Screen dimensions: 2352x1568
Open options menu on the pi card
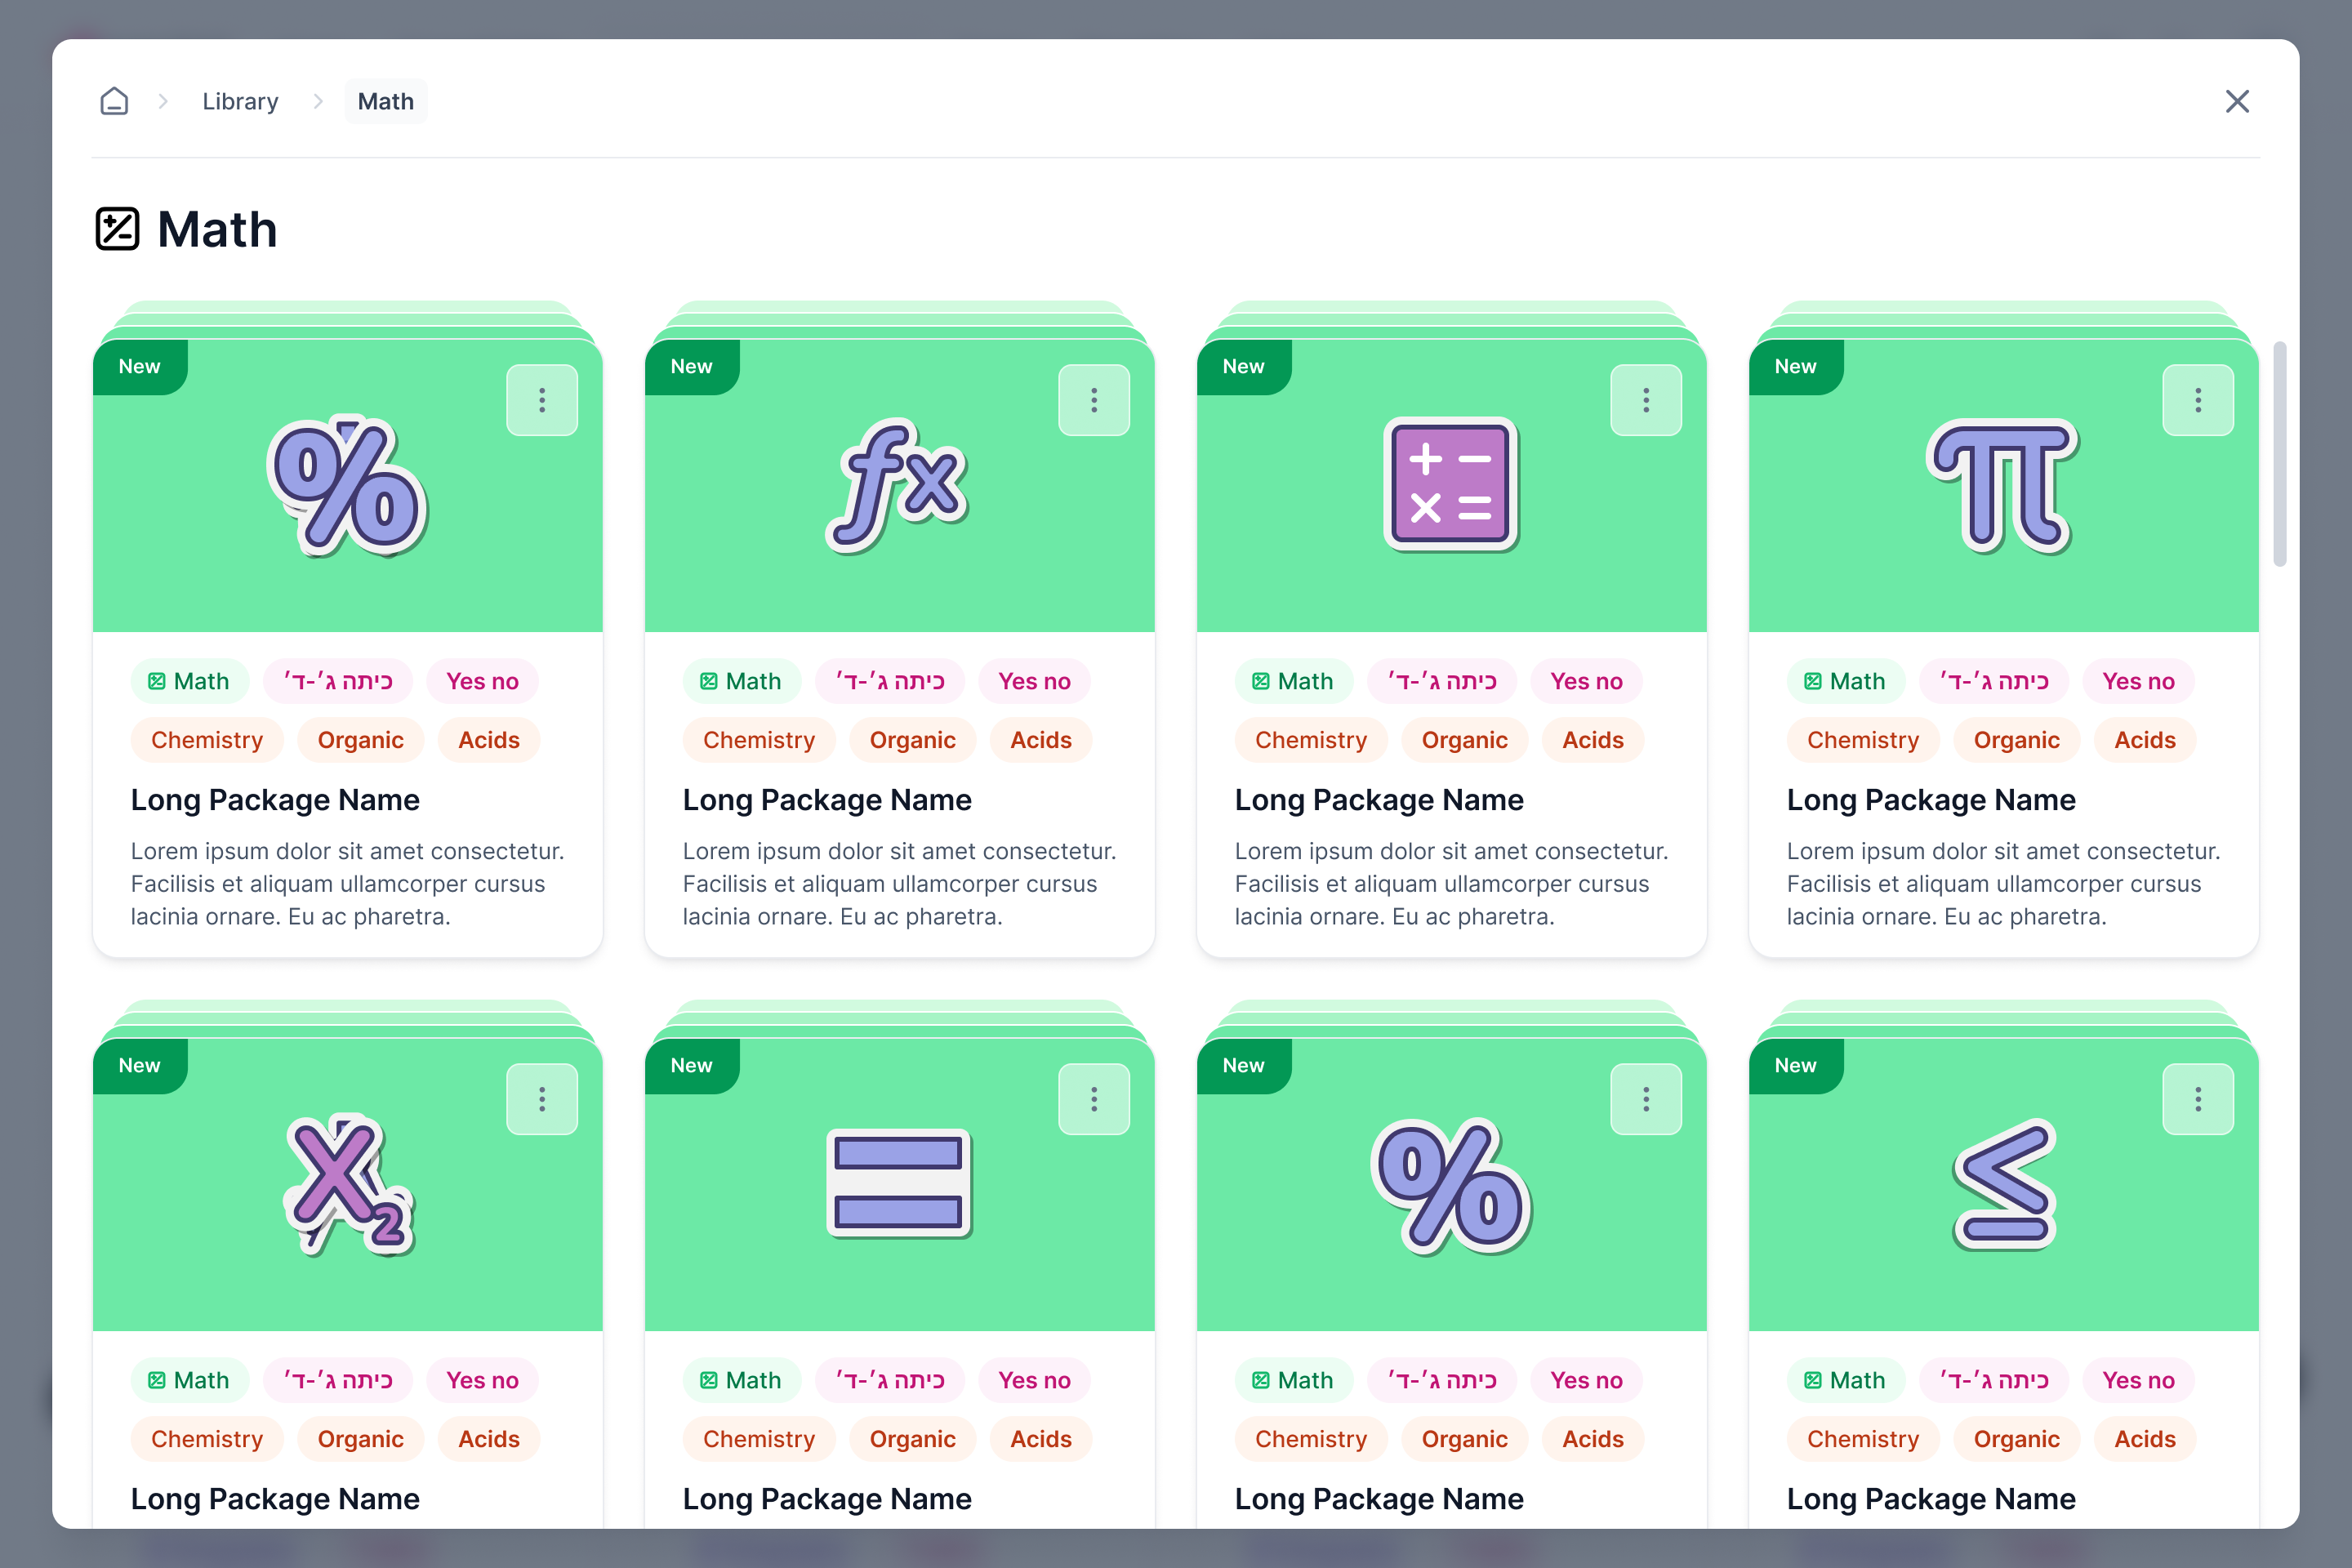[2198, 400]
